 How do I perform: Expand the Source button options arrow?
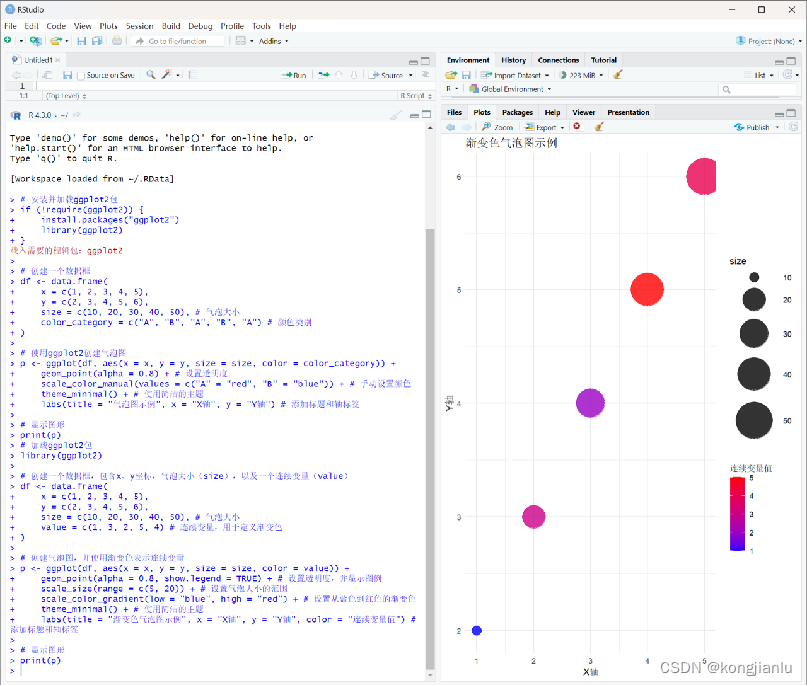click(411, 76)
